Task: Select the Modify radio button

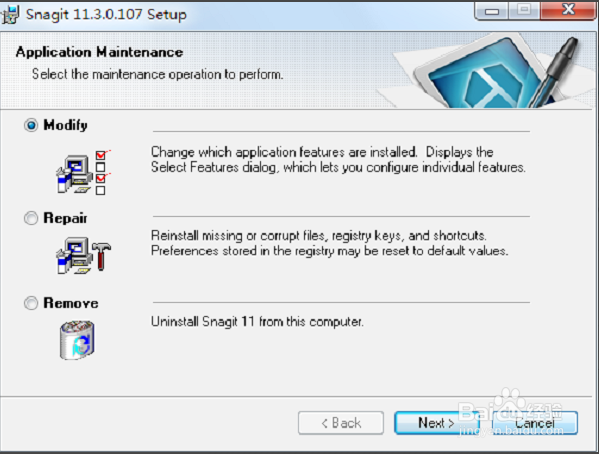Action: (x=31, y=125)
